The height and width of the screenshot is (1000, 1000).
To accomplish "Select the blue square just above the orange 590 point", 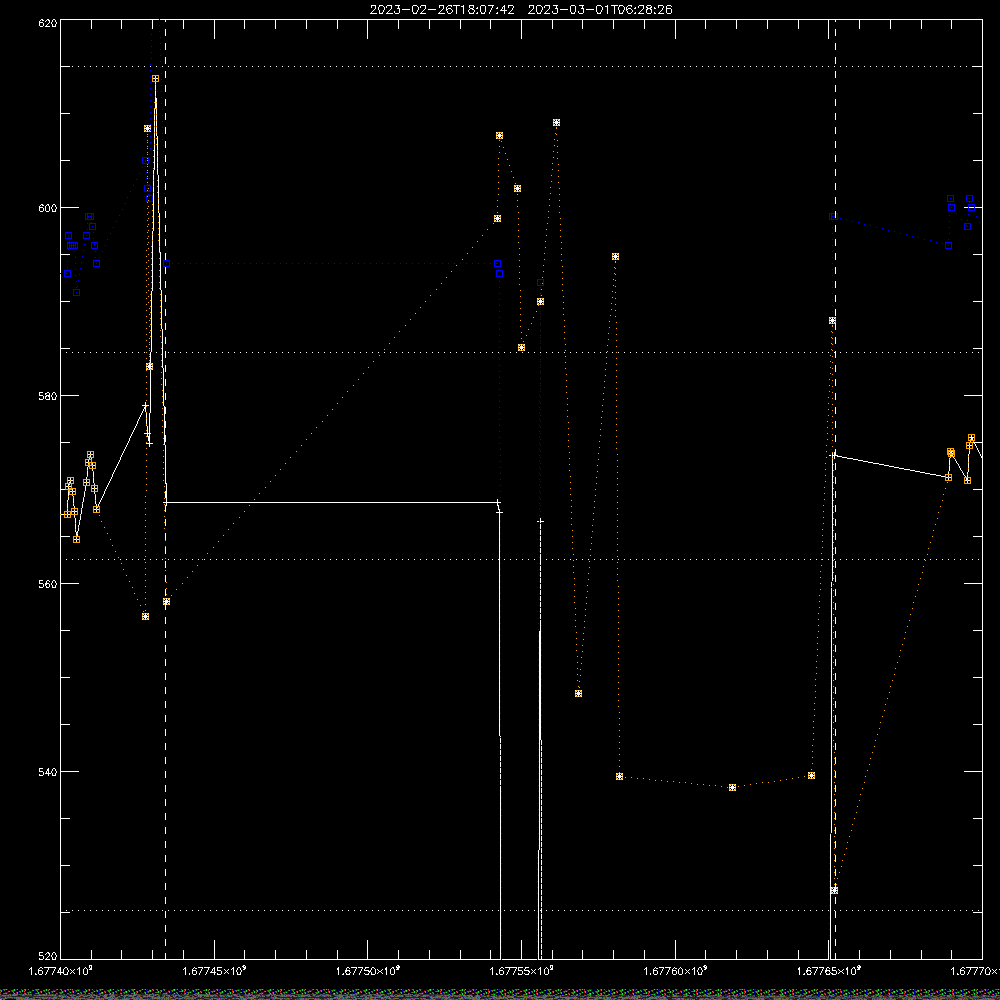I will 541,283.
